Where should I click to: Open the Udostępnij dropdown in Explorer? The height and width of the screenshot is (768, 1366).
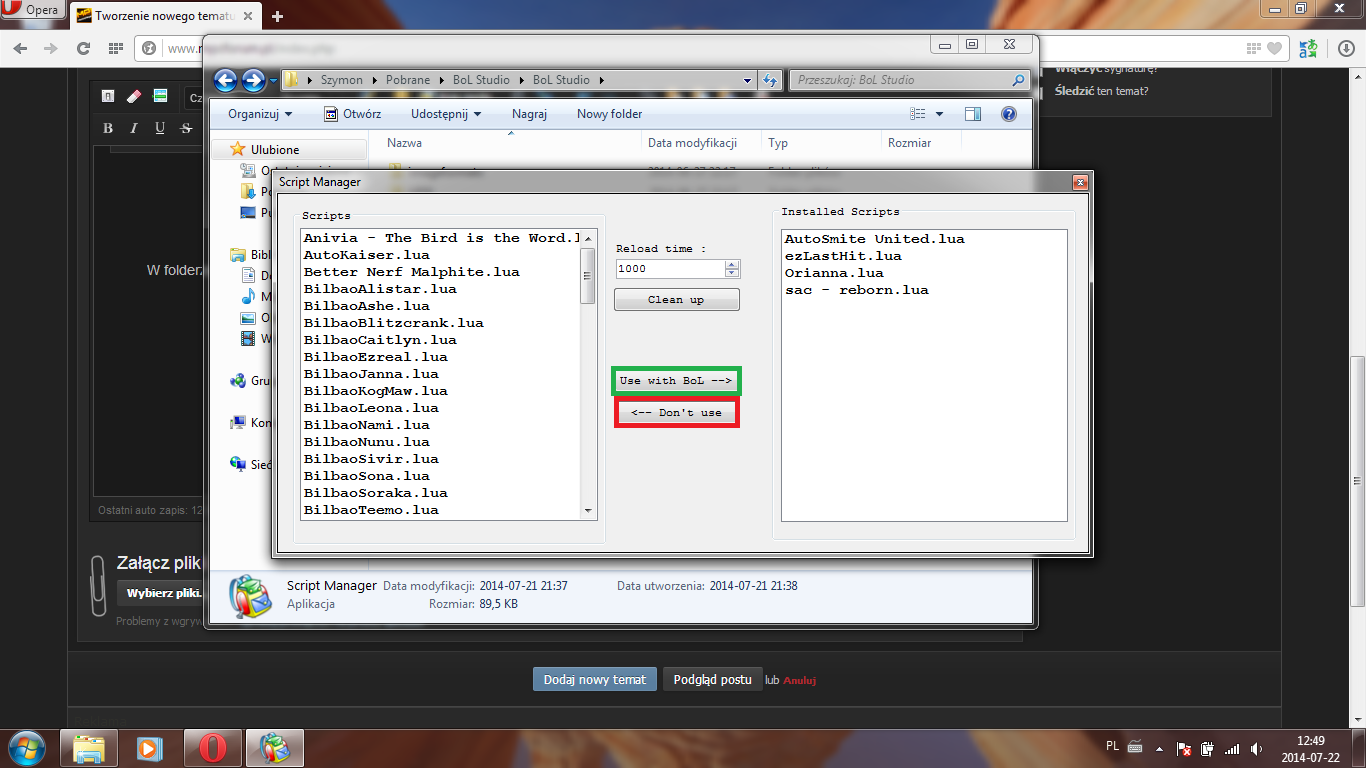(446, 114)
